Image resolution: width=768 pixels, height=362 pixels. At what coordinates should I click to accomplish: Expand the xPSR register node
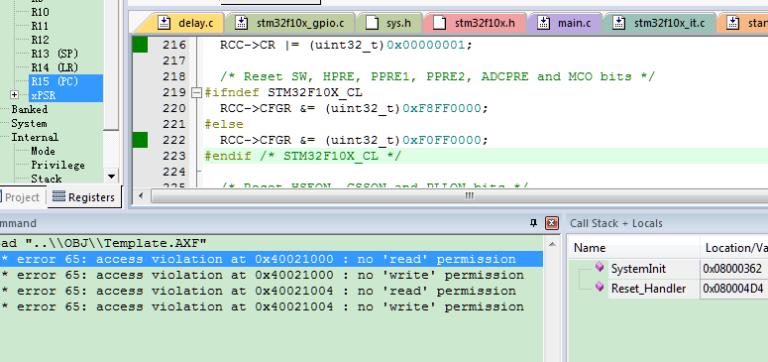14,95
